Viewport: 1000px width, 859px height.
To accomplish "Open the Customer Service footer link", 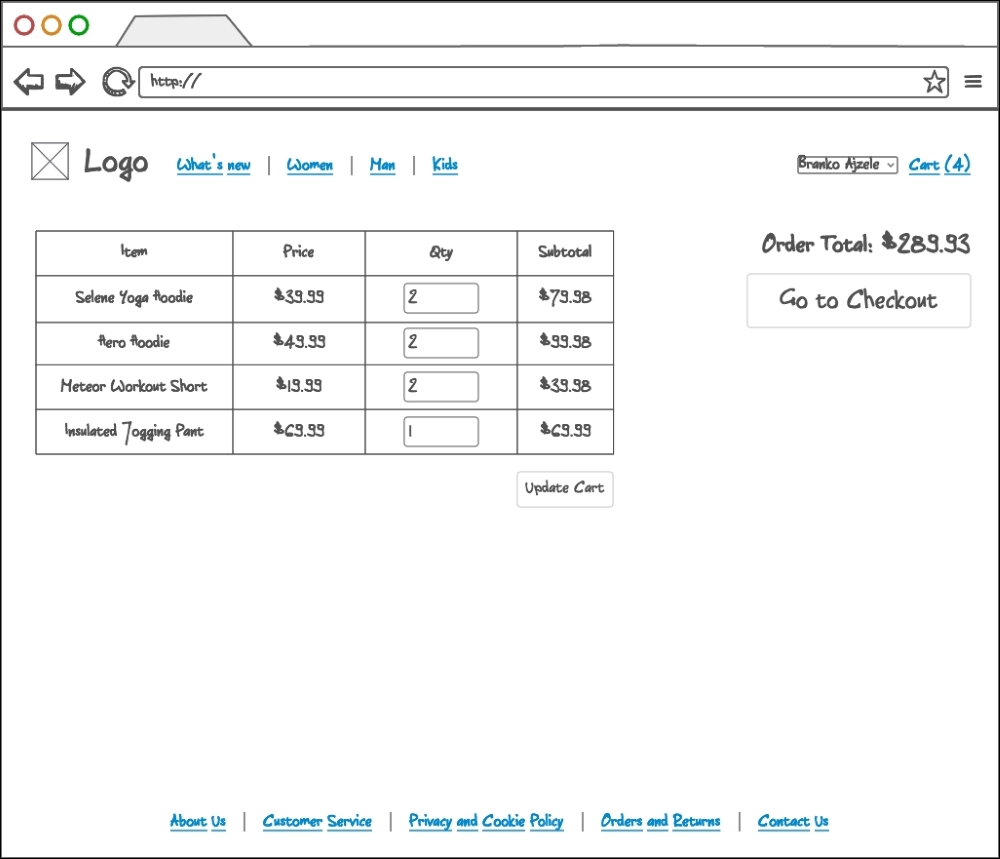I will [317, 821].
